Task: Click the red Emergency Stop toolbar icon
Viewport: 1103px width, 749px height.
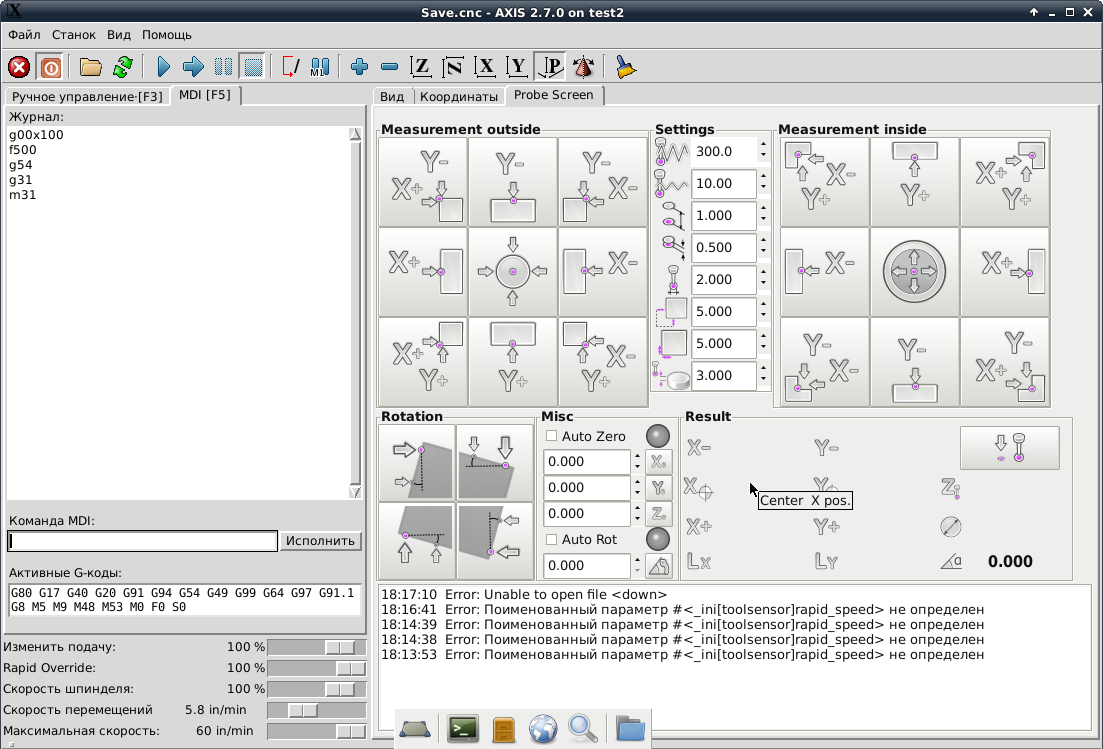Action: [19, 67]
